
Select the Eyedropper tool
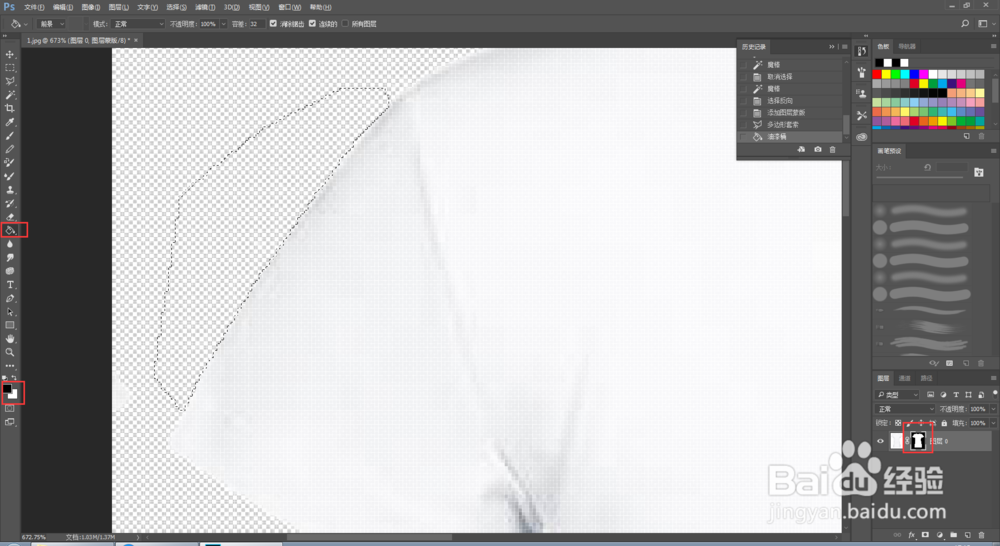[10, 122]
